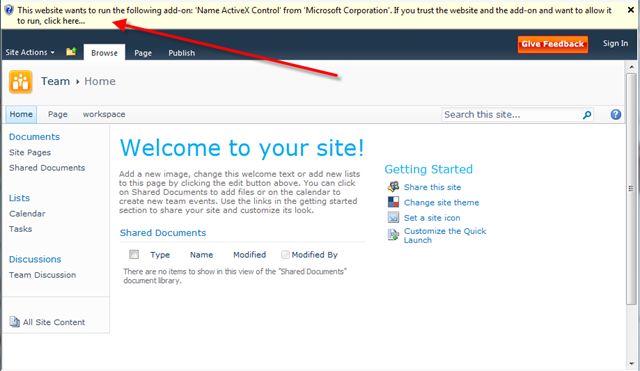Open the Set a site icon link
Viewport: 640px width, 371px height.
click(x=432, y=218)
